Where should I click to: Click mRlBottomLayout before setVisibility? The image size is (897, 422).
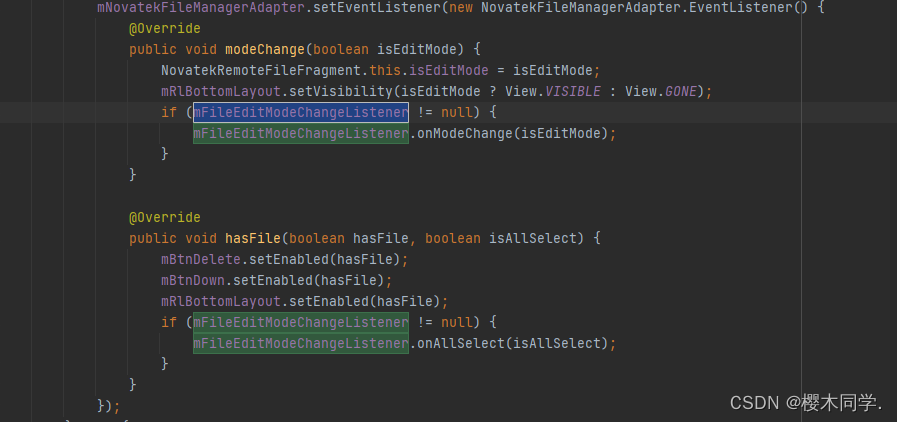point(221,91)
